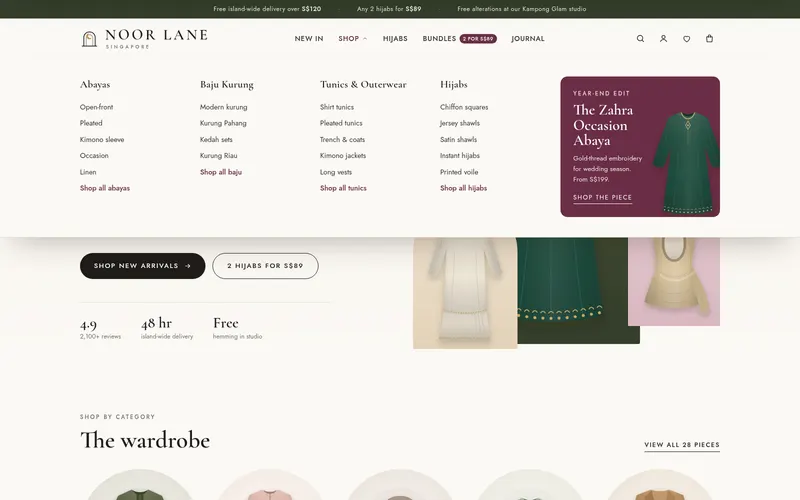Click the white dress hero image

pos(465,293)
